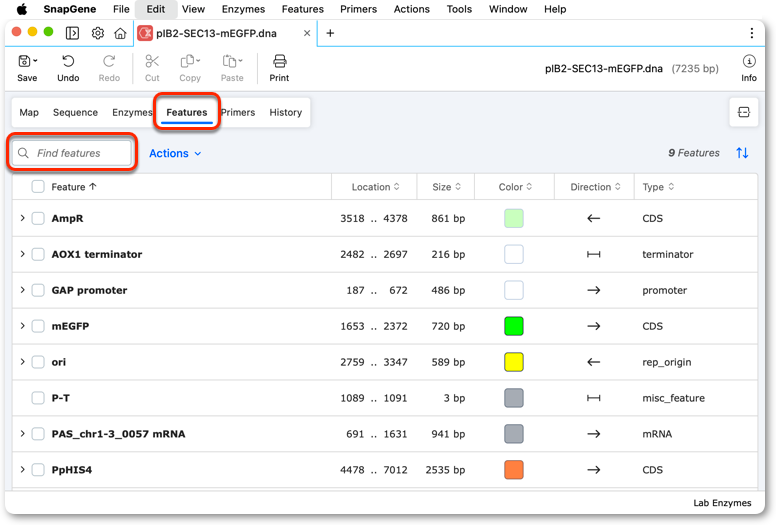Check the AOX1 terminator checkbox
This screenshot has height=525, width=776.
click(x=38, y=254)
